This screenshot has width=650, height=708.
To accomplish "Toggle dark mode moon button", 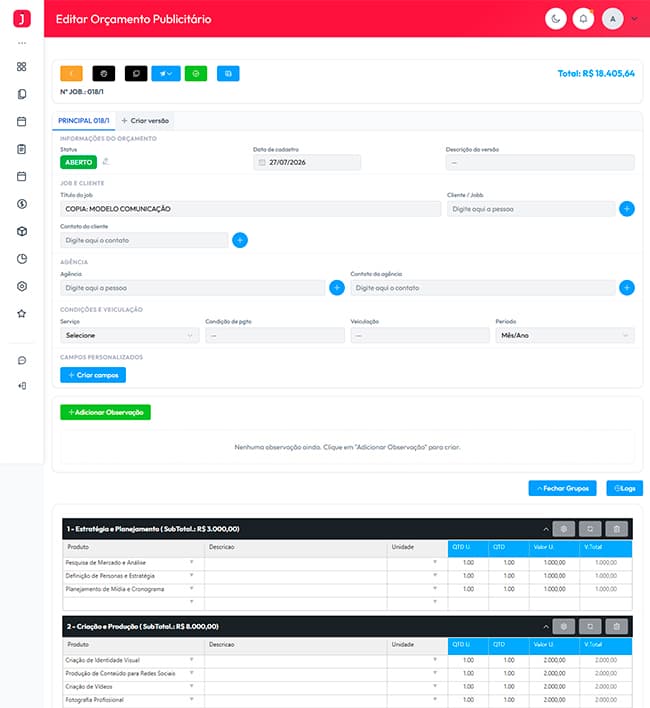I will 556,19.
